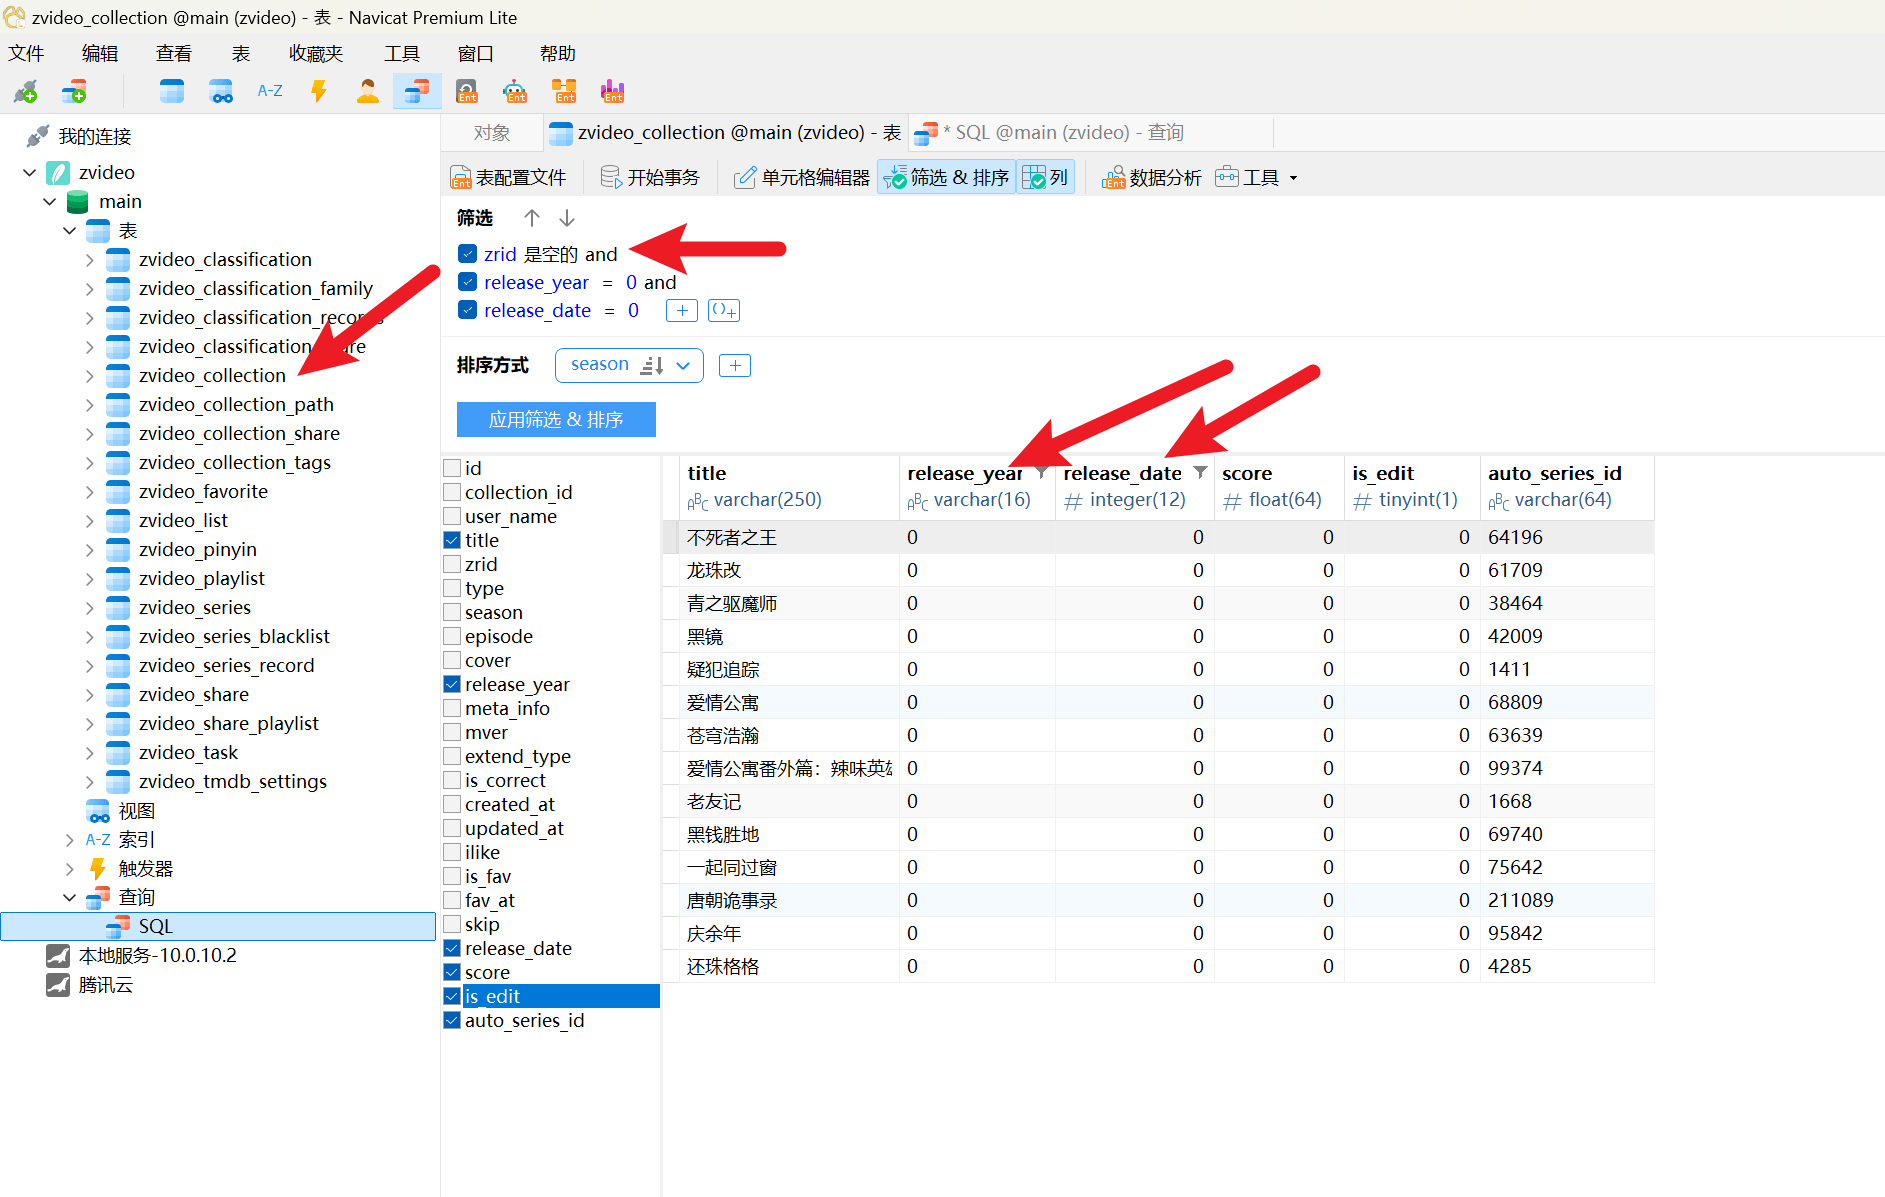
Task: Select the Table icon in the main toolbar
Action: coord(172,92)
